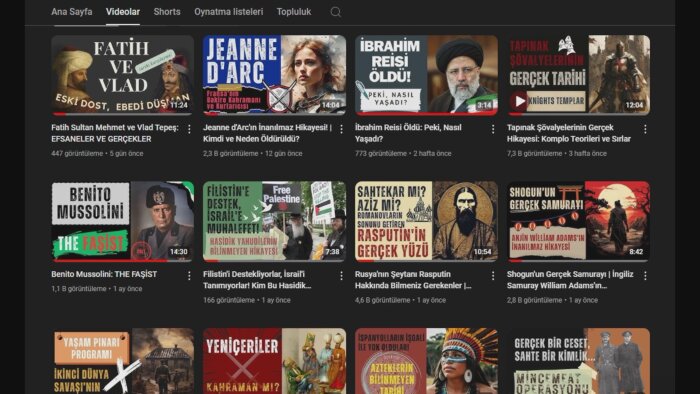The image size is (700, 394).
Task: Click the 10:54 duration badge
Action: [483, 252]
